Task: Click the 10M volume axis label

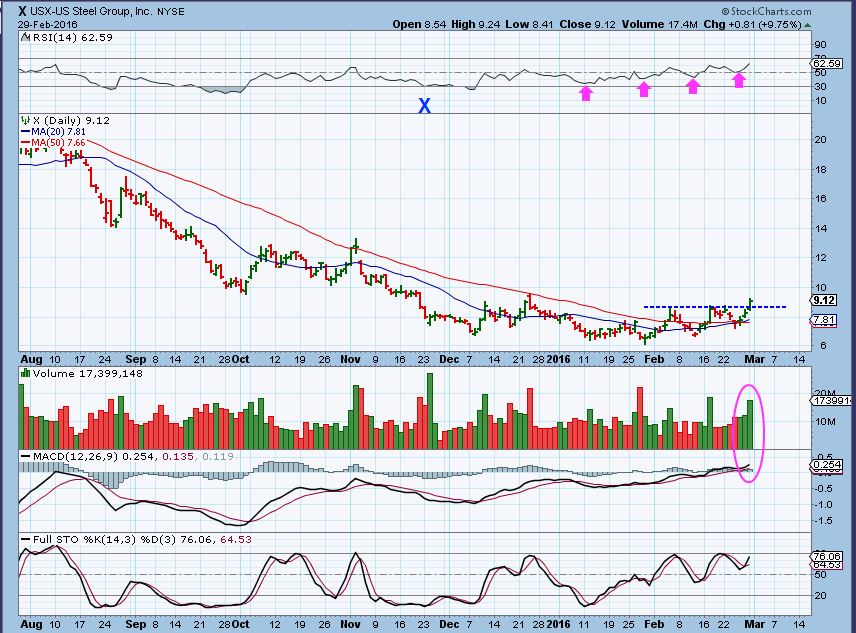Action: point(824,421)
